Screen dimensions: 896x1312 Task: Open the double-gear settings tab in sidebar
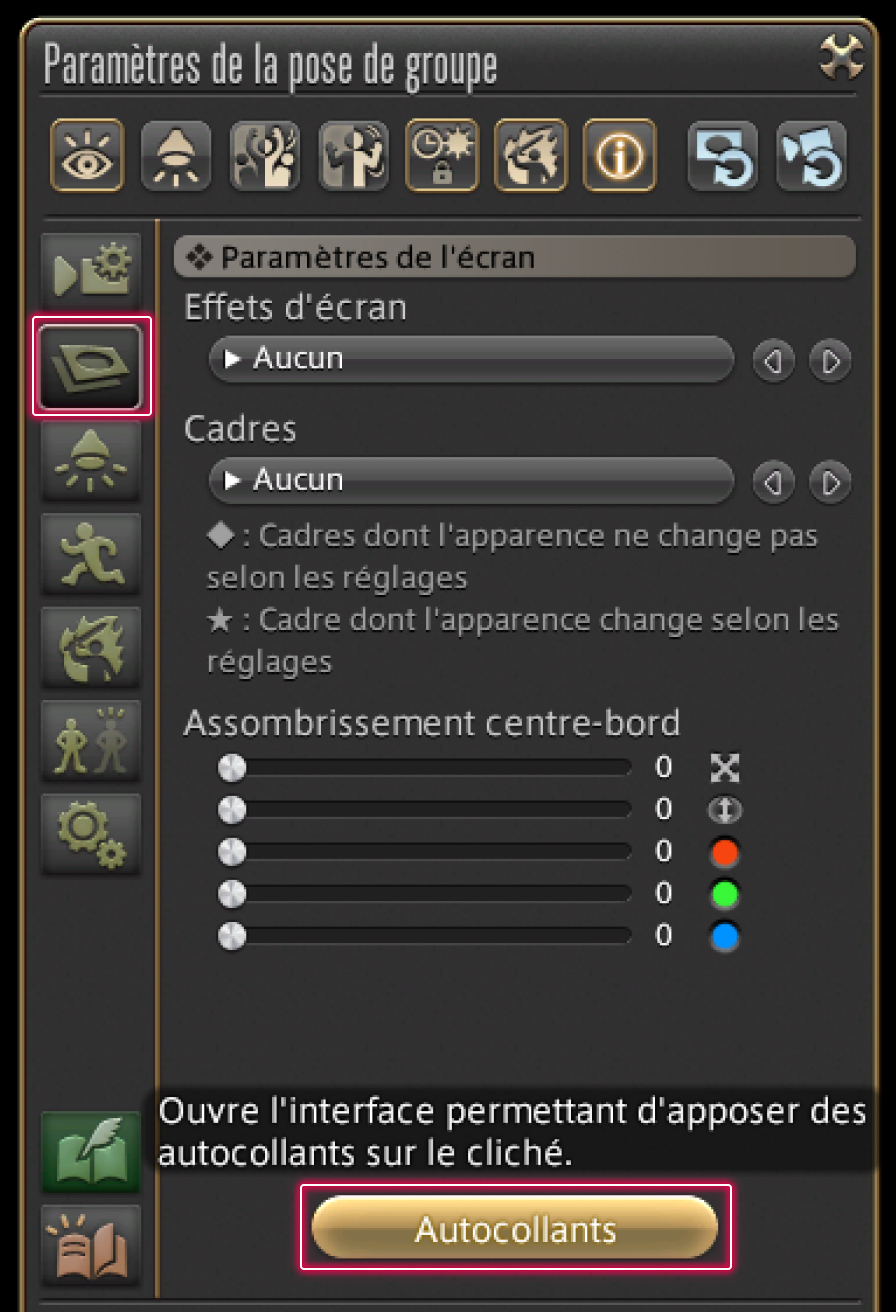tap(91, 834)
